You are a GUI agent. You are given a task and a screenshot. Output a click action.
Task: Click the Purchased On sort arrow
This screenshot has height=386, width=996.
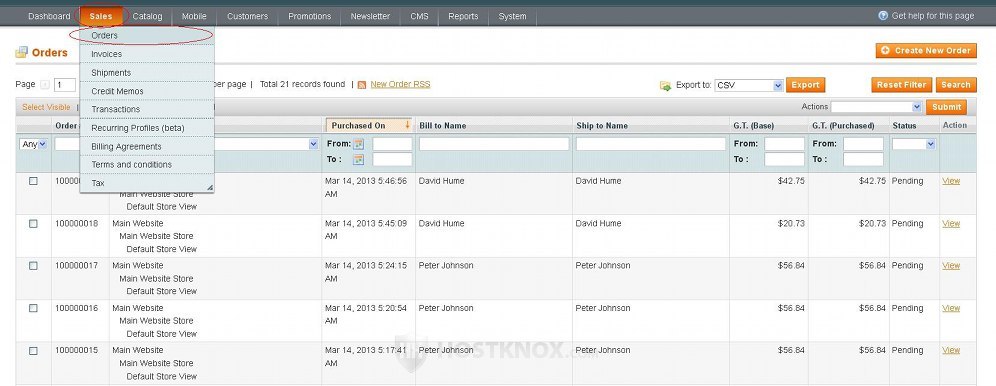tap(407, 125)
